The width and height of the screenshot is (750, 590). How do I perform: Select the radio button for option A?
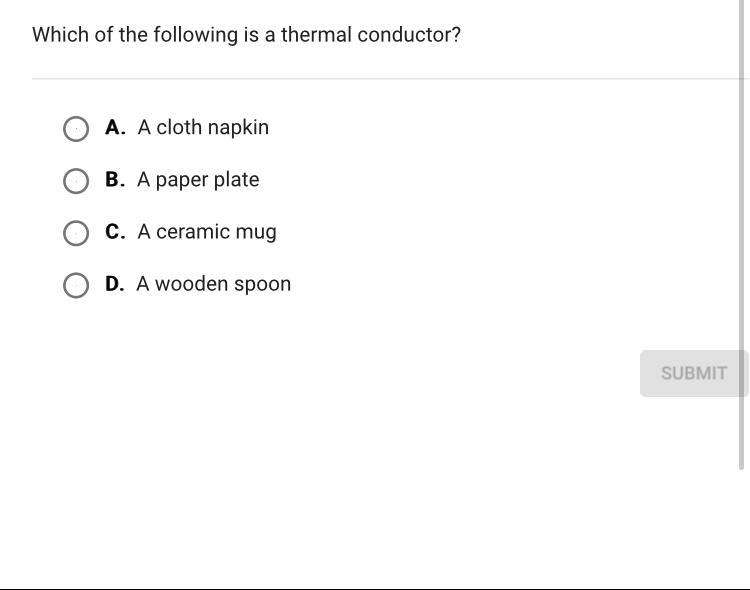coord(75,129)
